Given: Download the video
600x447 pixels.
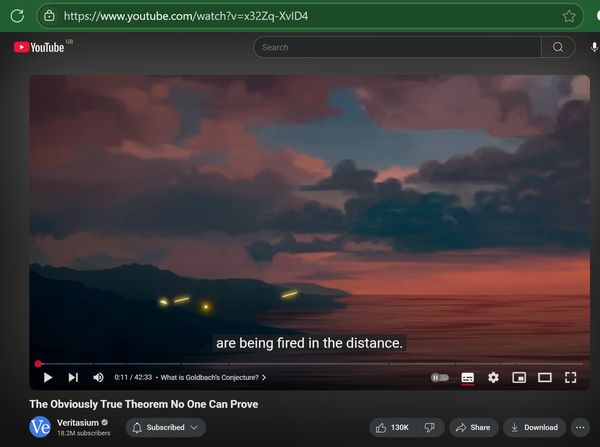Looking at the screenshot, I should pos(534,427).
